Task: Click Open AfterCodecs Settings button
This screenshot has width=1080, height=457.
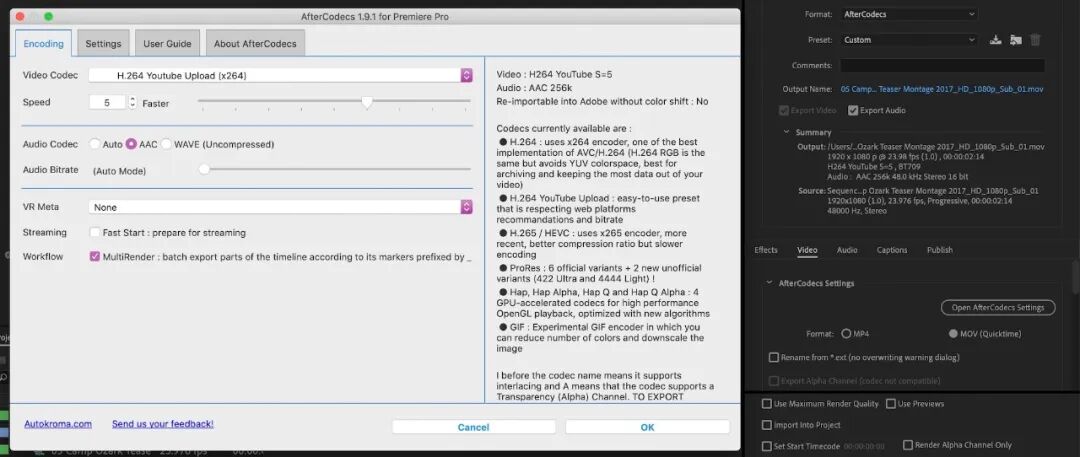Action: point(998,307)
